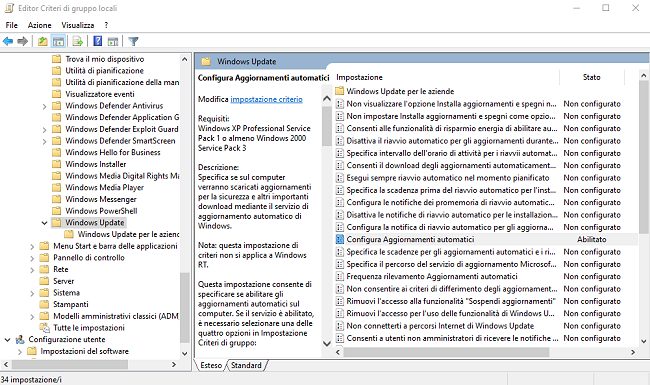Switch to the Standard tab
Image resolution: width=650 pixels, height=385 pixels.
[246, 366]
